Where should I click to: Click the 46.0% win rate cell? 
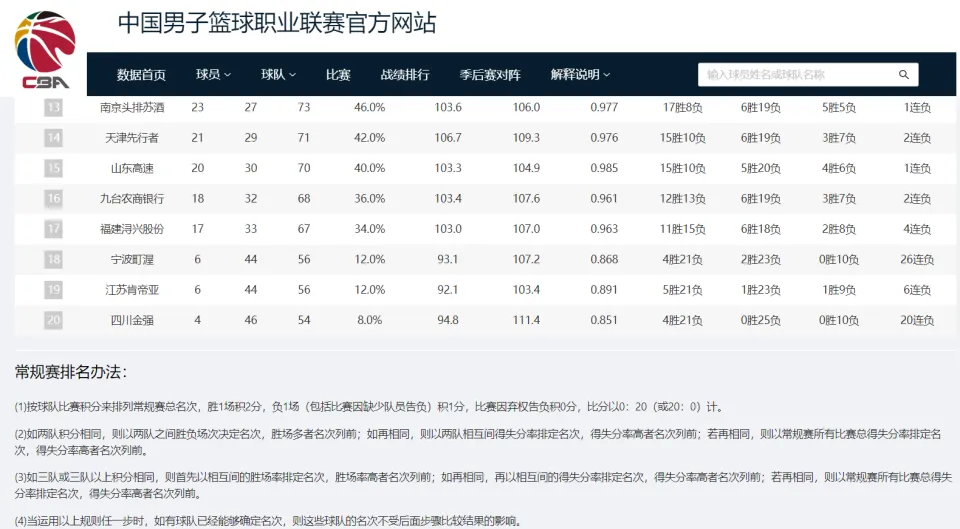click(370, 107)
